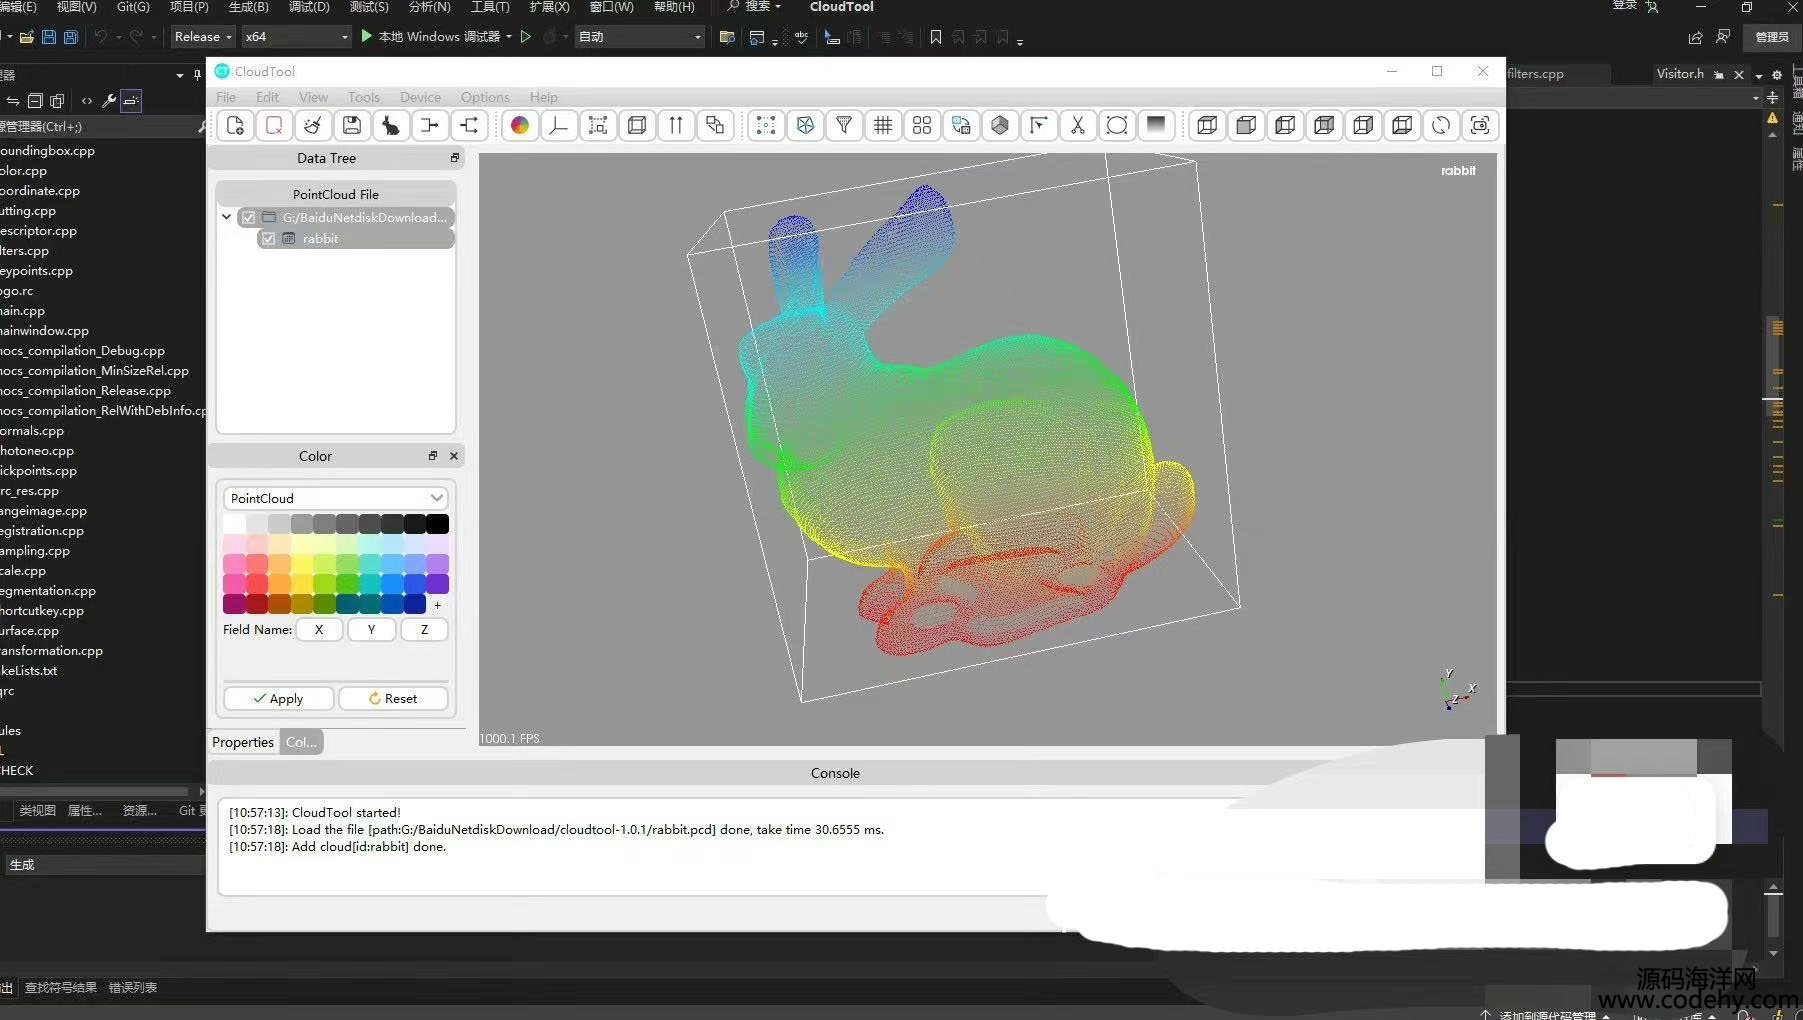Open the Device menu in CloudTool
Screen dimensions: 1803x1020
click(x=420, y=97)
